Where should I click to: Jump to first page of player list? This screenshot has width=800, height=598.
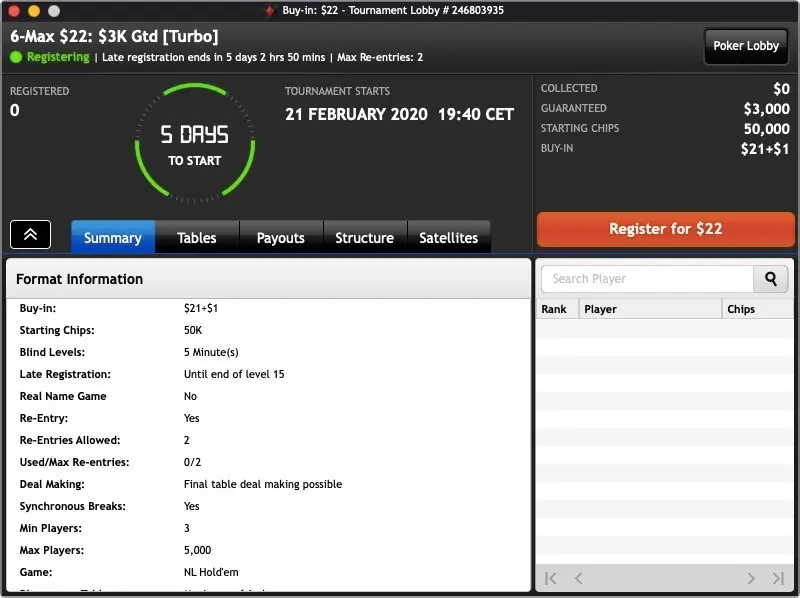click(x=549, y=578)
